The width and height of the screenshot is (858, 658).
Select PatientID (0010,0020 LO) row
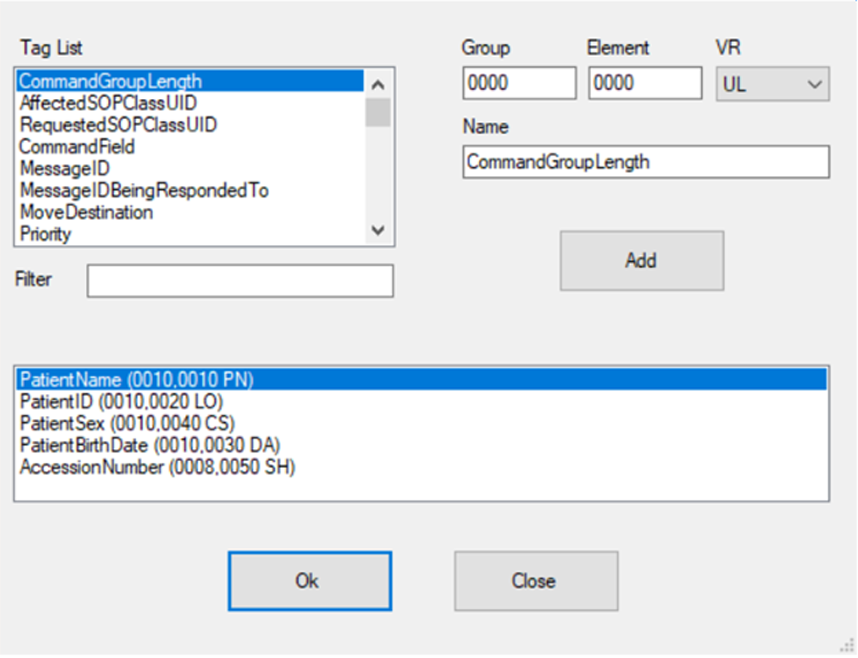[x=422, y=401]
